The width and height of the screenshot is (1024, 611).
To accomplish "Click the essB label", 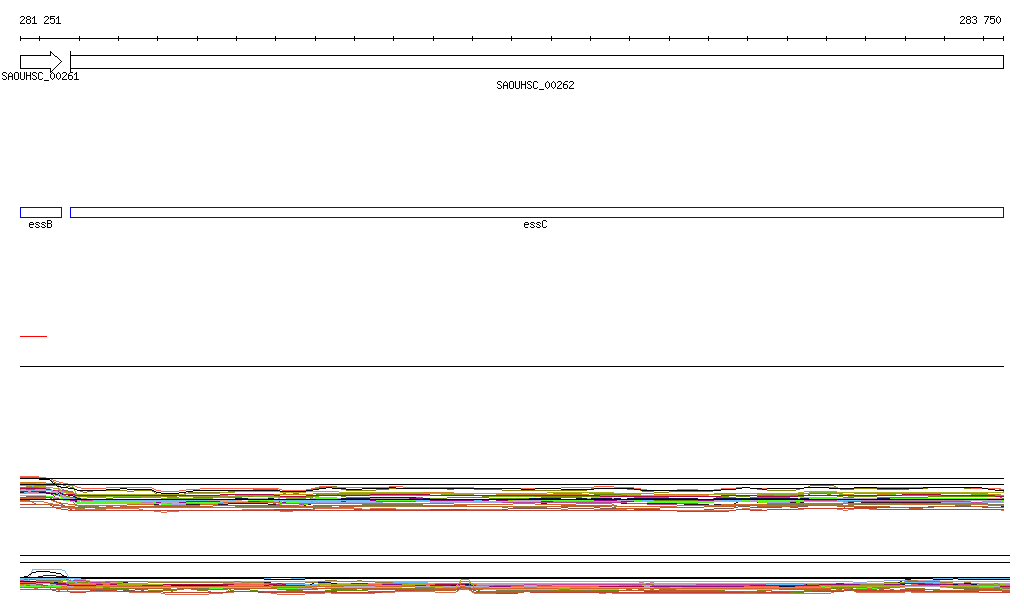I will (40, 225).
